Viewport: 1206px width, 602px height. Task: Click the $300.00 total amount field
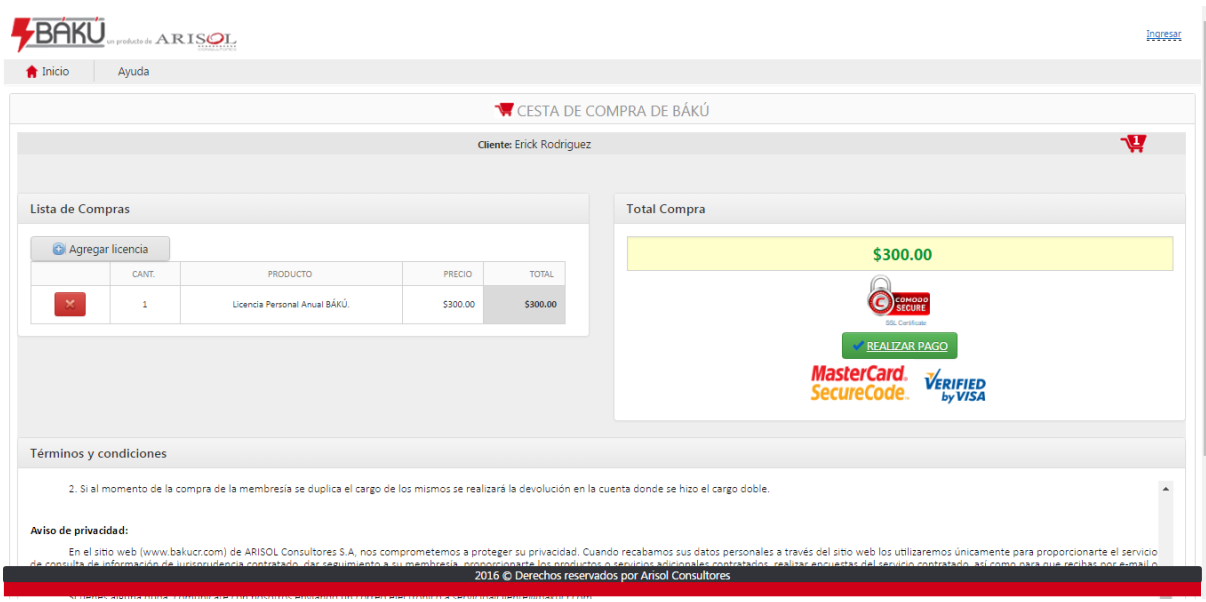coord(900,254)
